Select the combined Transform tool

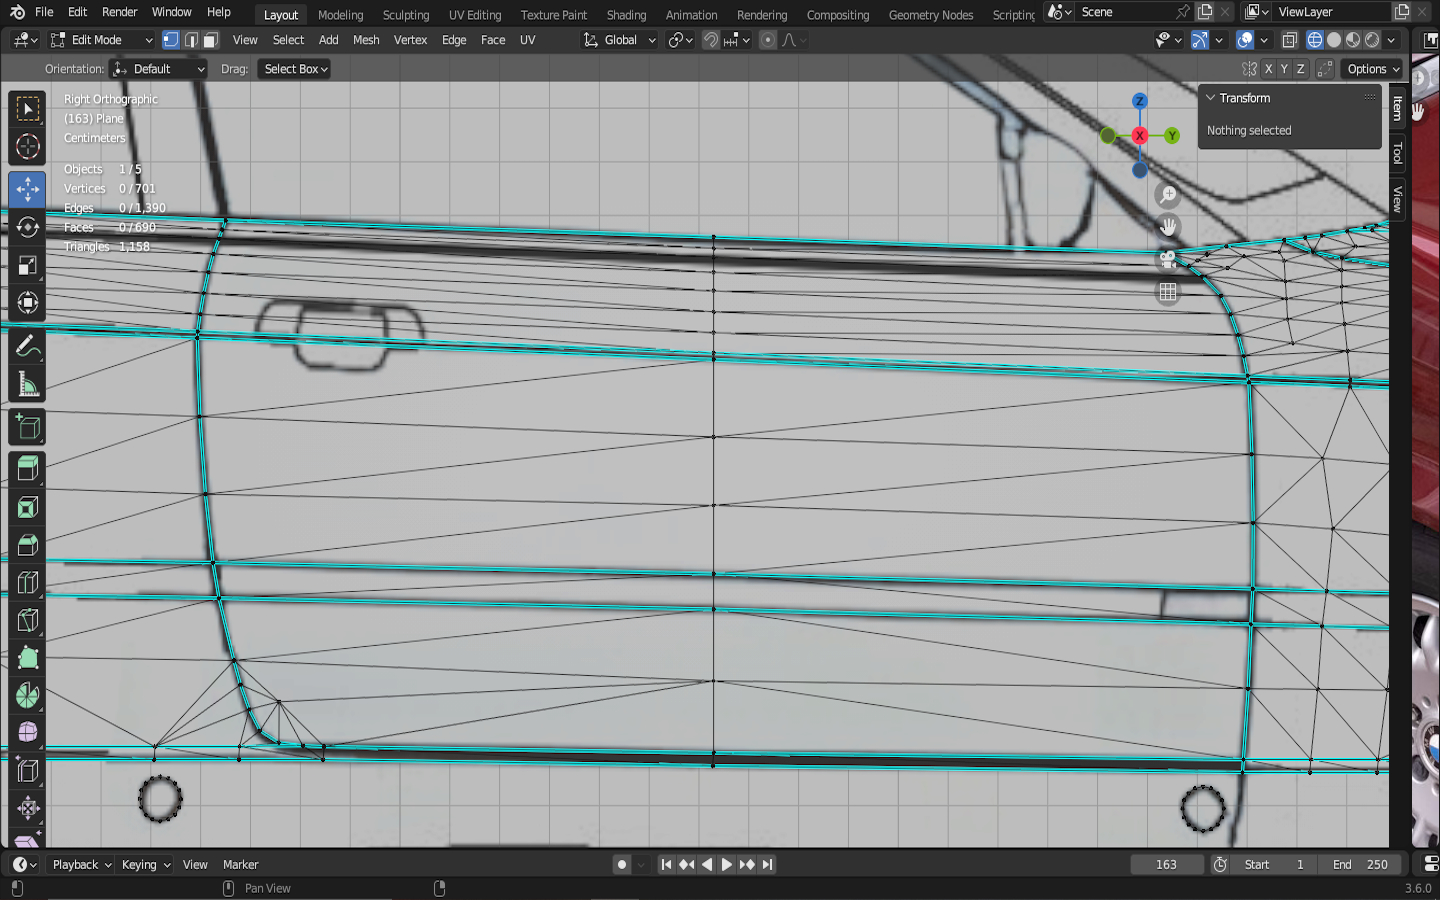(x=28, y=302)
